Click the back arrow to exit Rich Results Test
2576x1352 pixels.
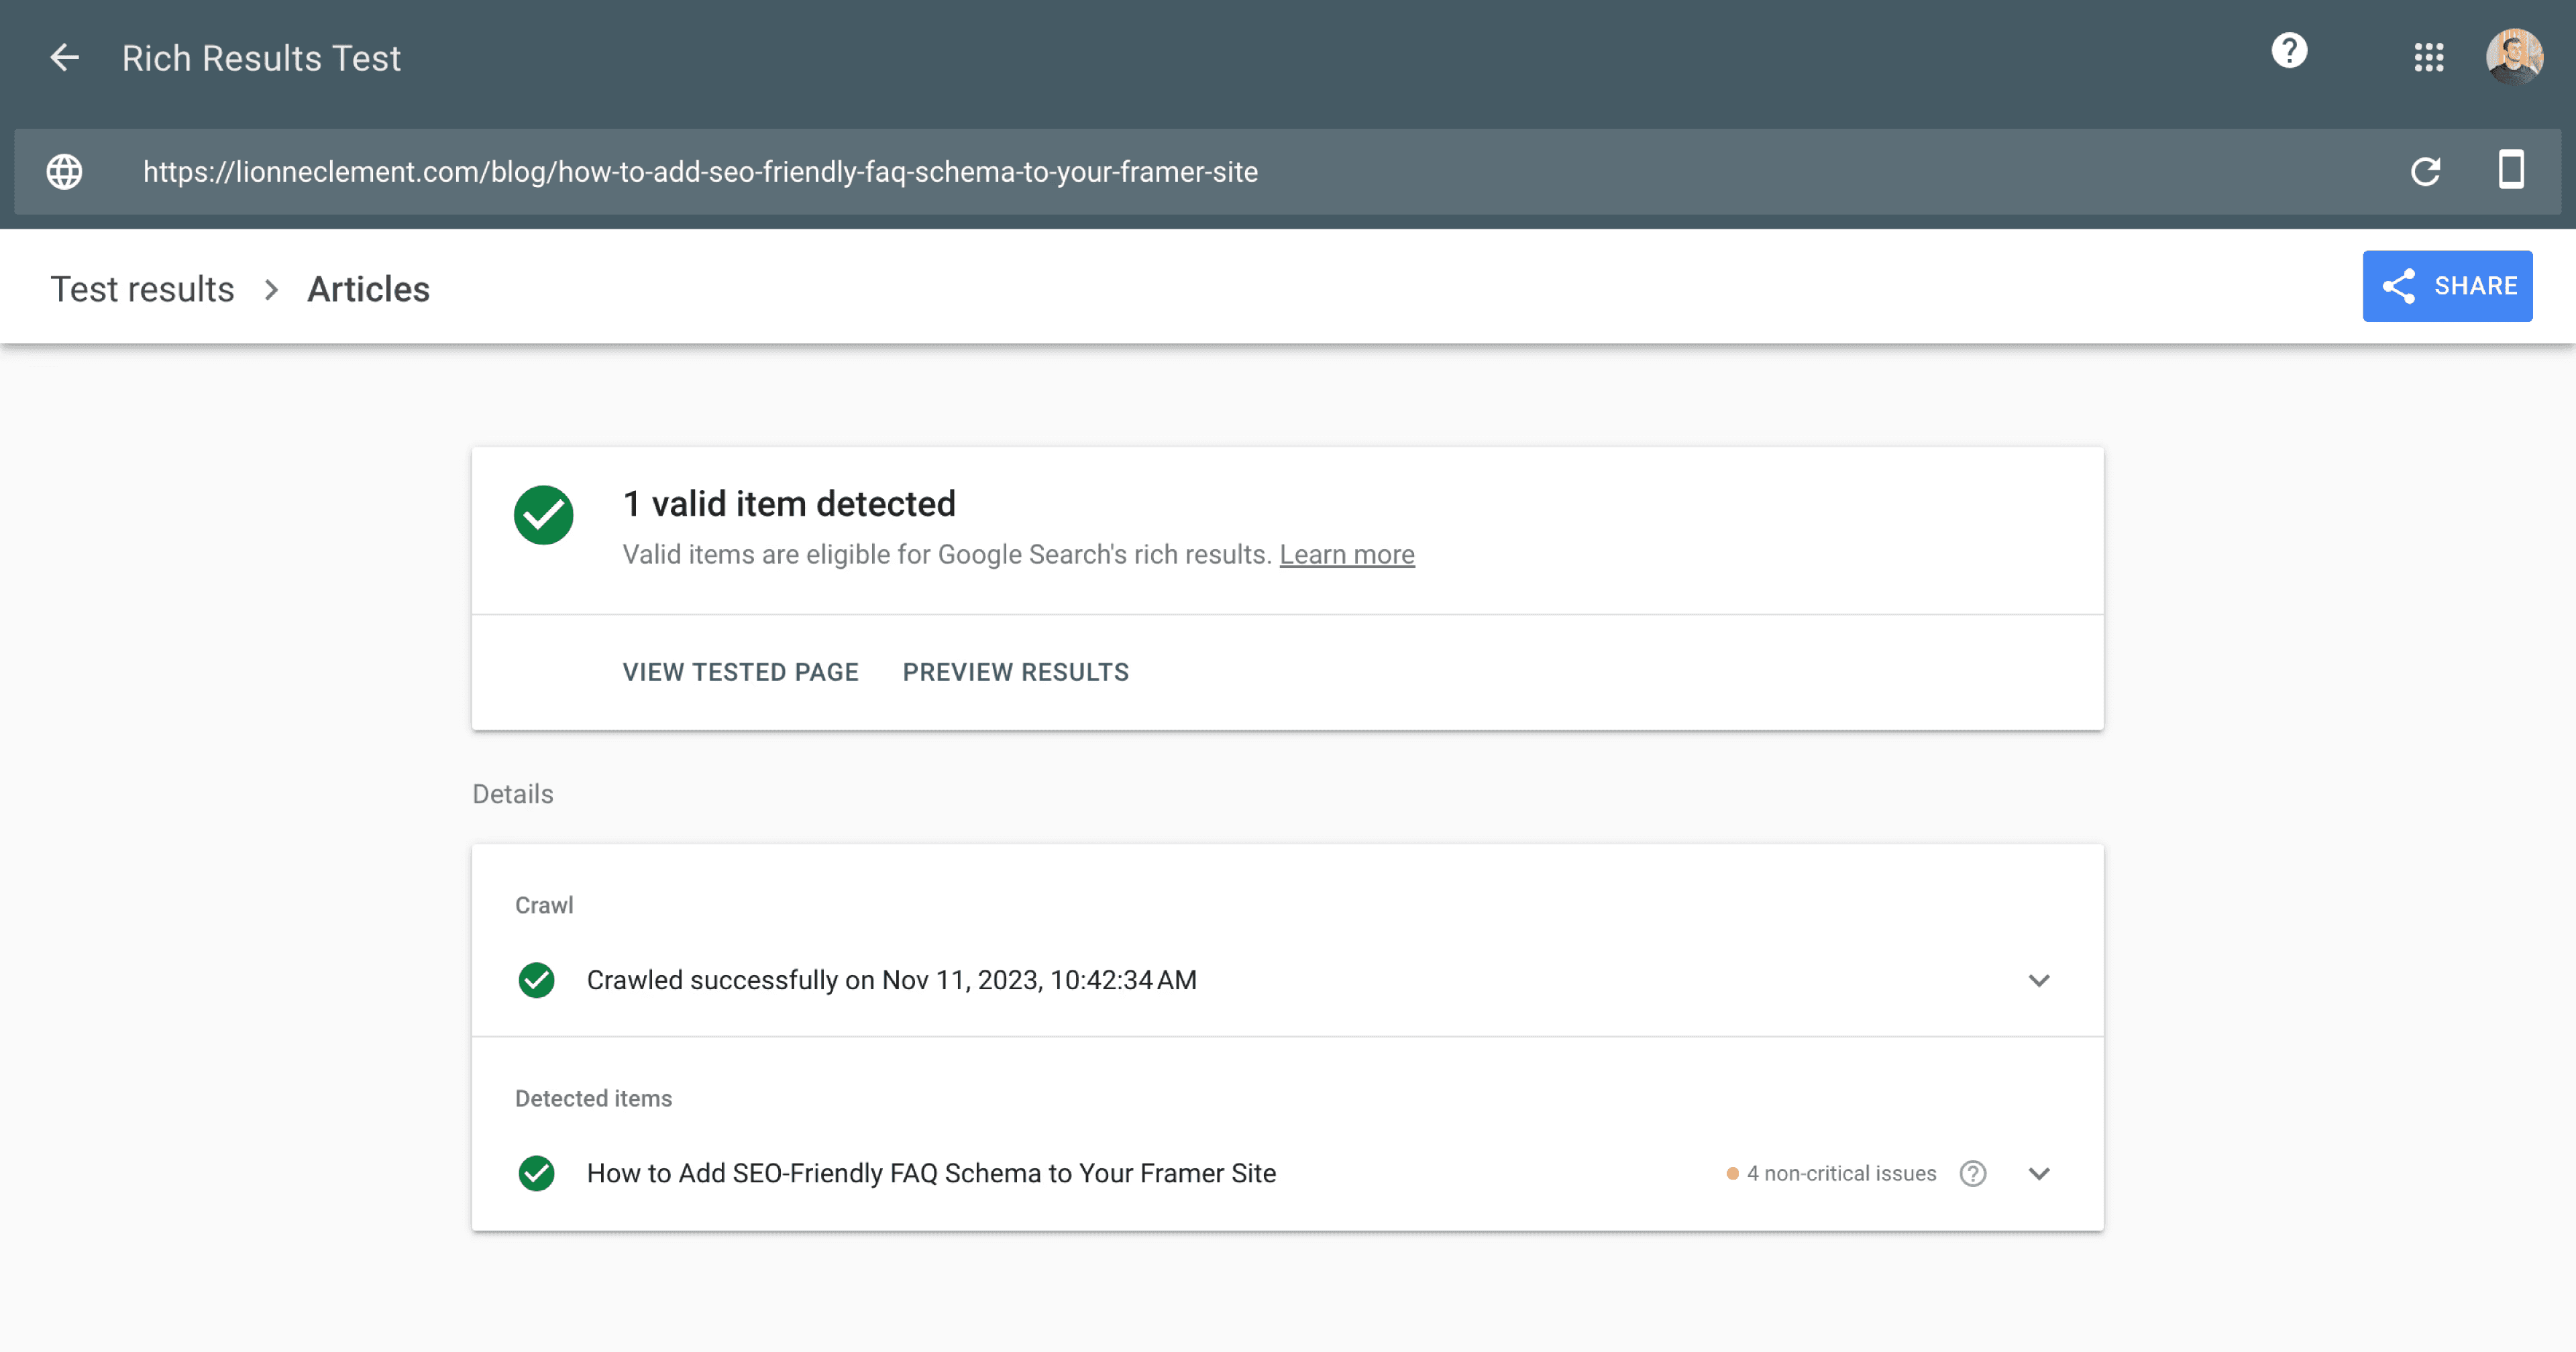(64, 57)
